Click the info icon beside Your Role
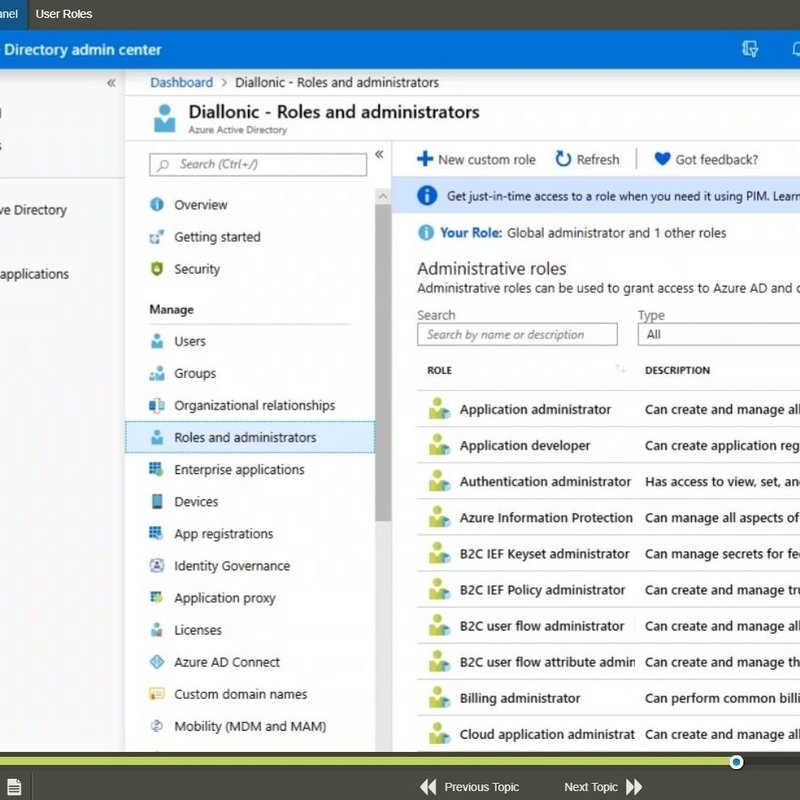 pos(426,233)
